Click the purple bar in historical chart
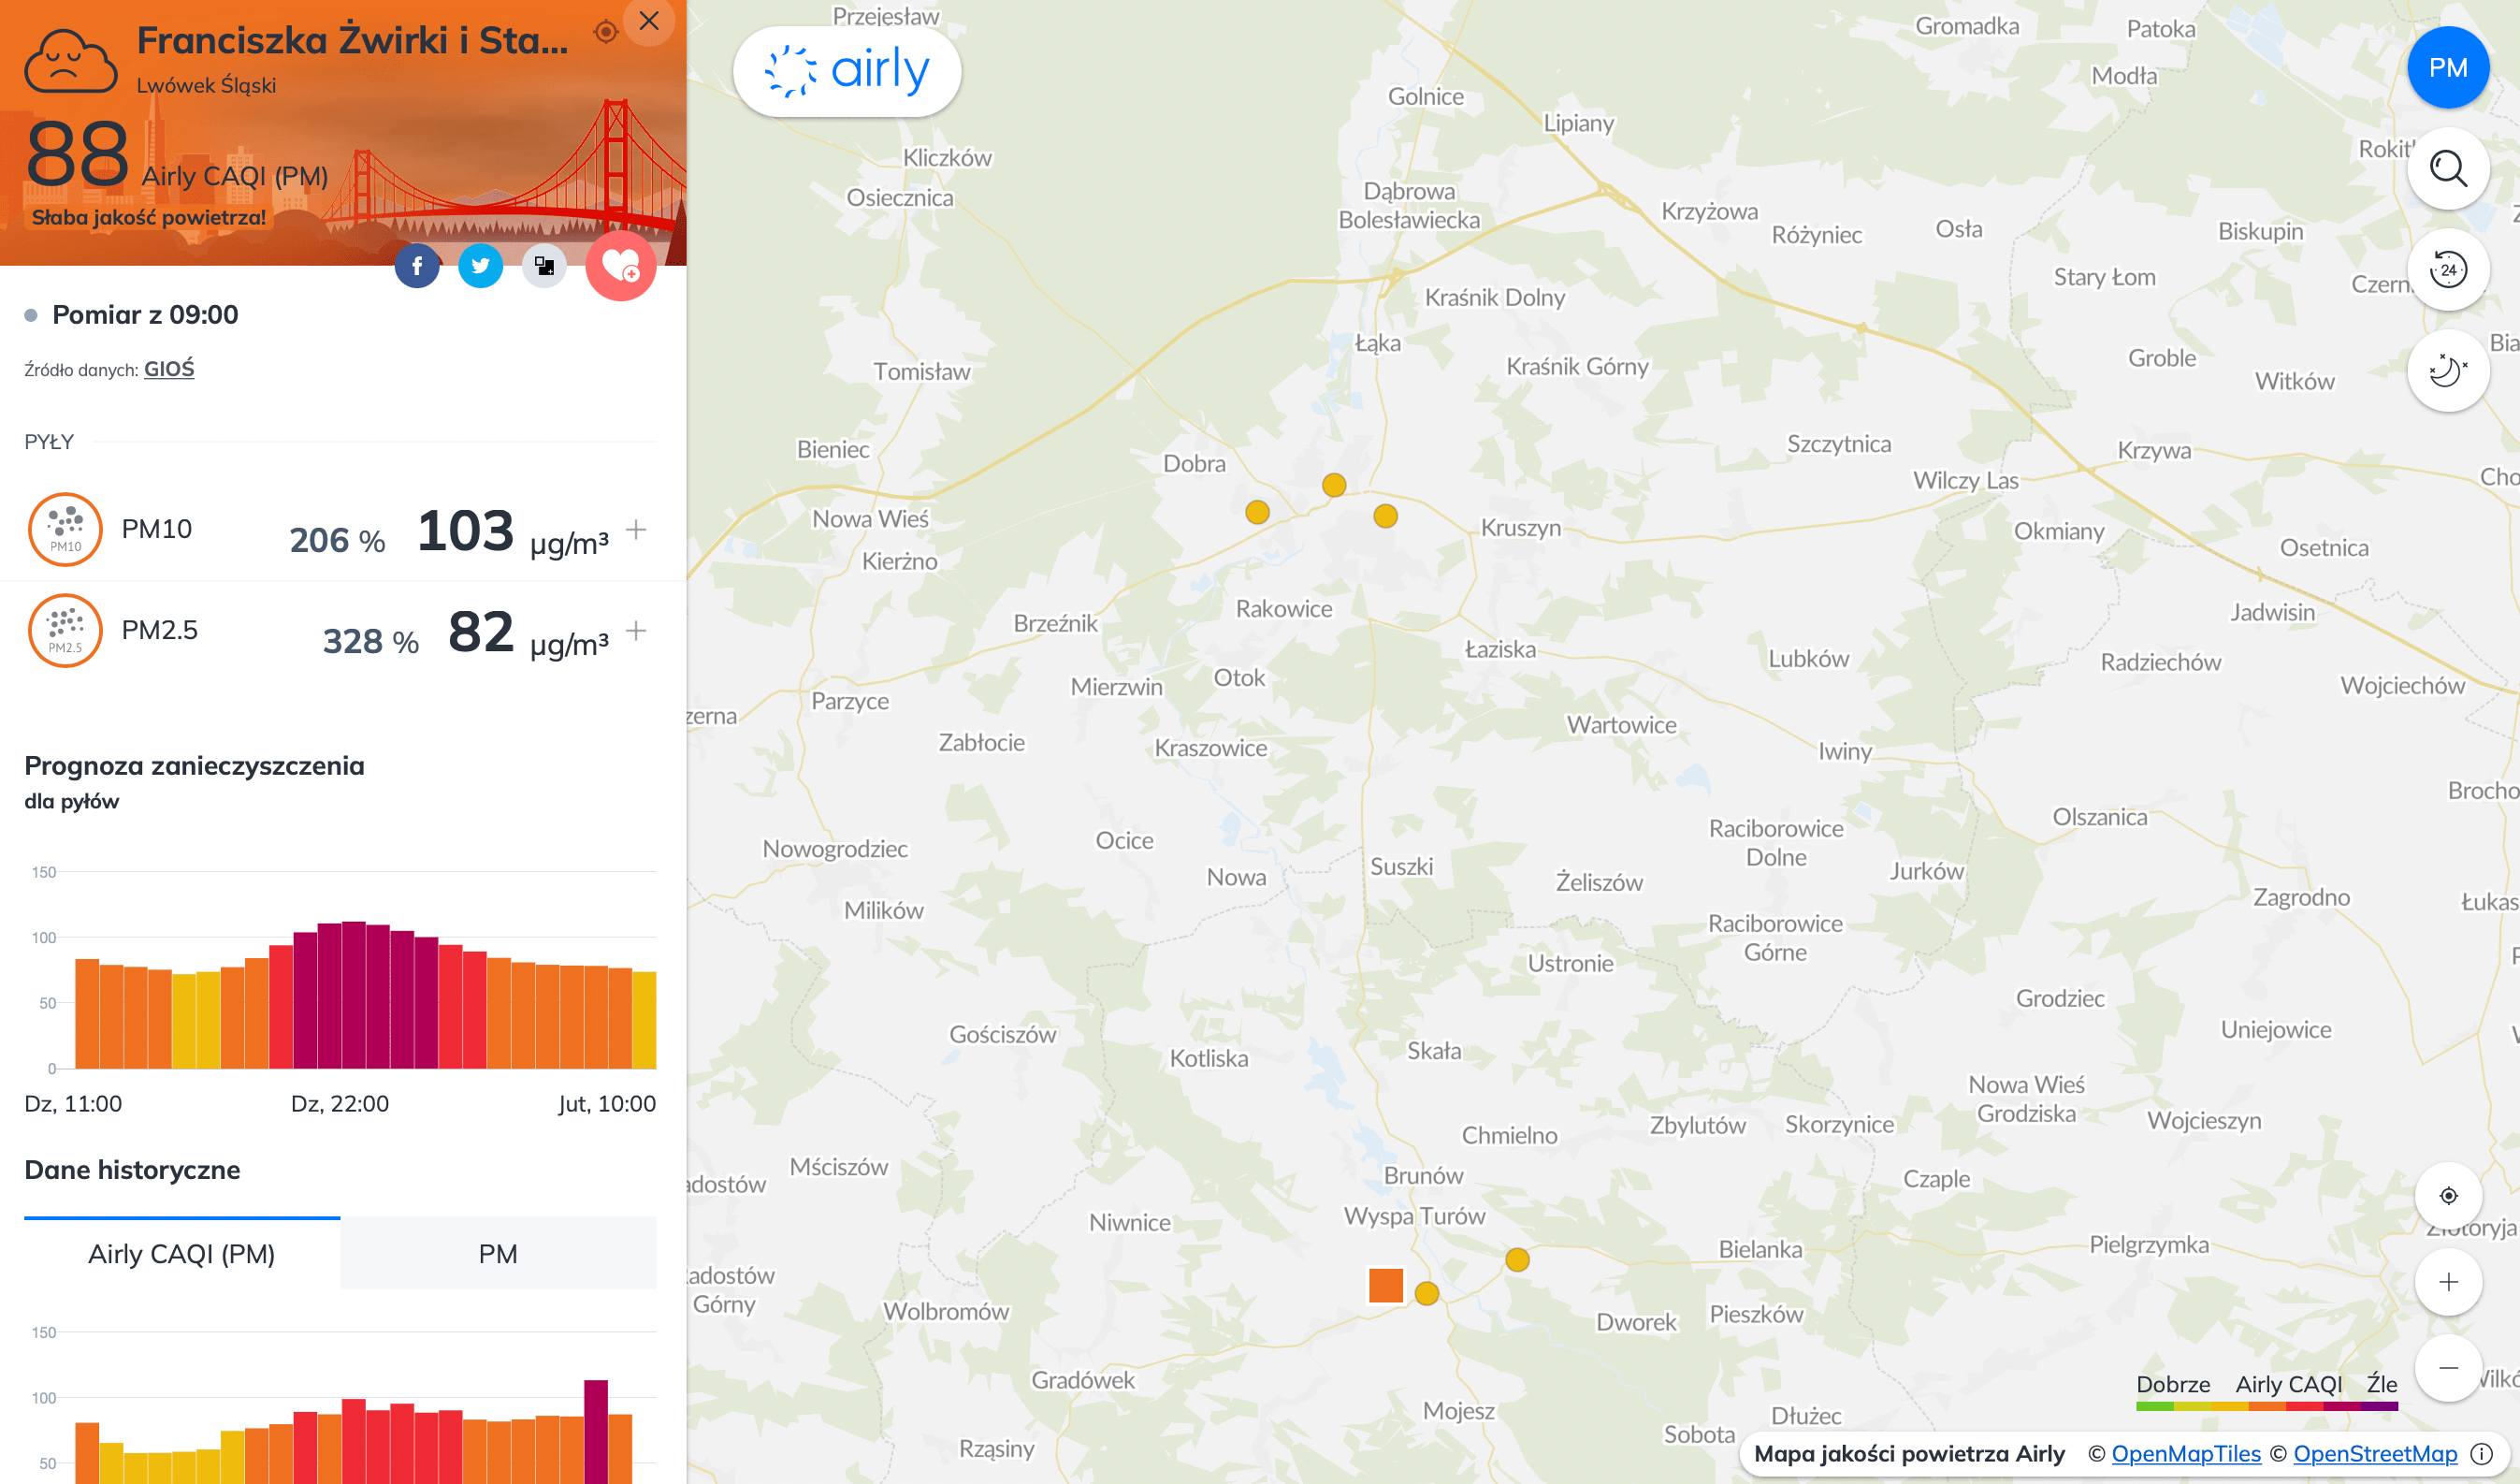Screen dimensions: 2520x1484 coord(596,1431)
